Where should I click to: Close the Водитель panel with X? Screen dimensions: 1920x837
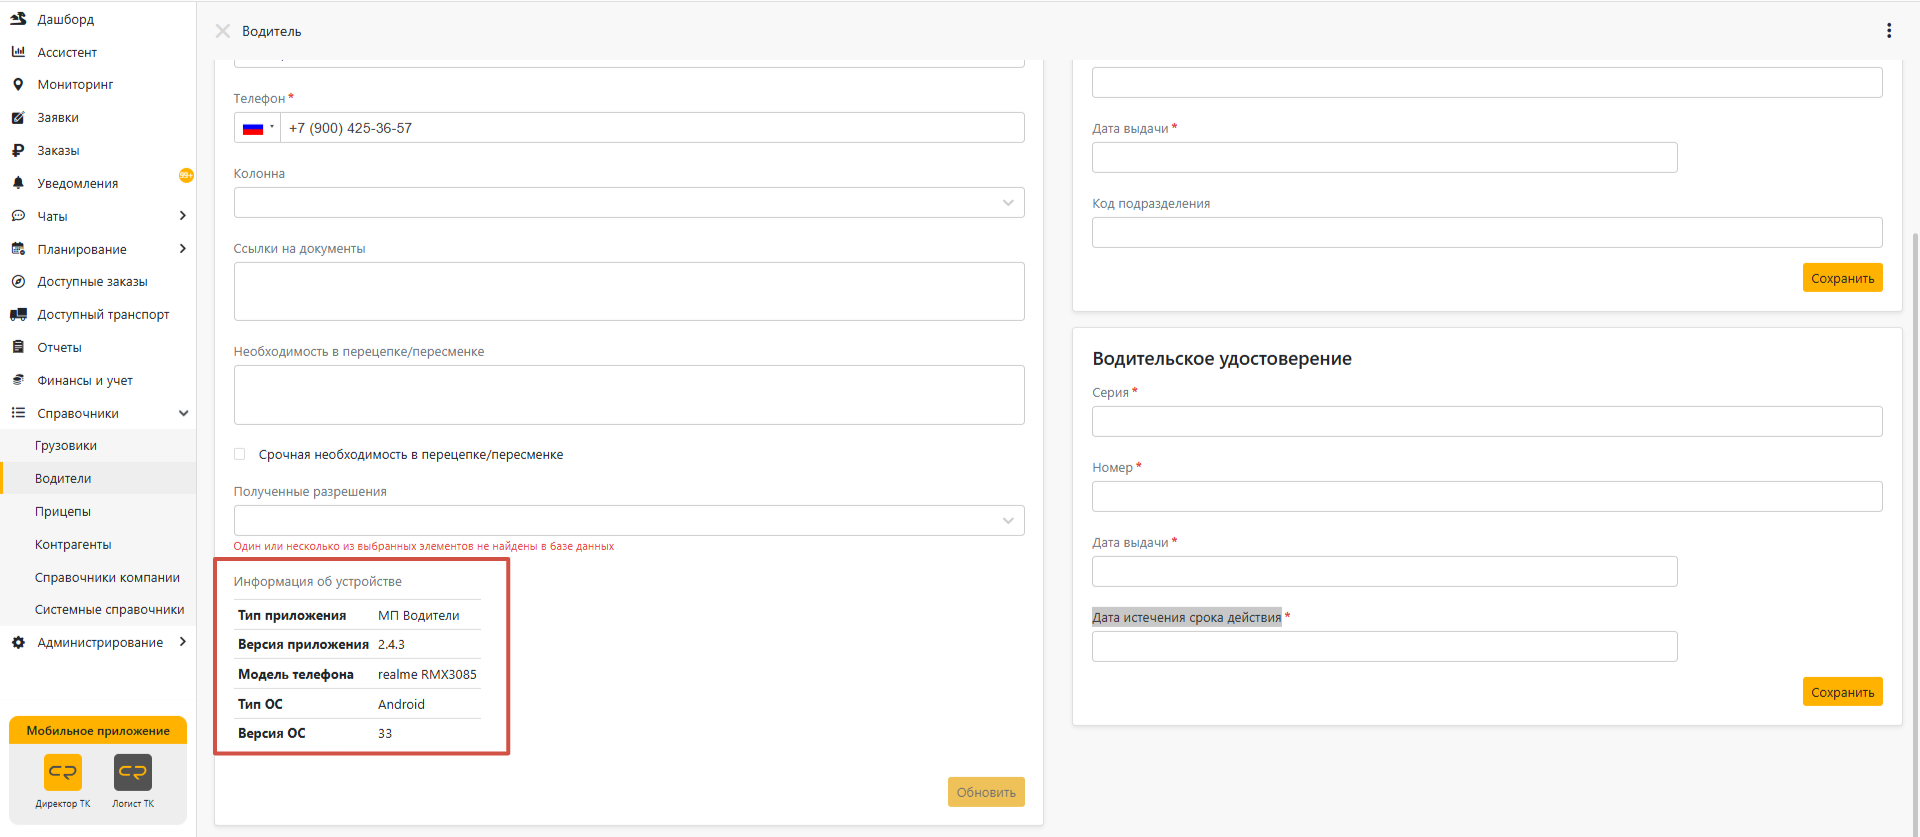click(x=223, y=31)
